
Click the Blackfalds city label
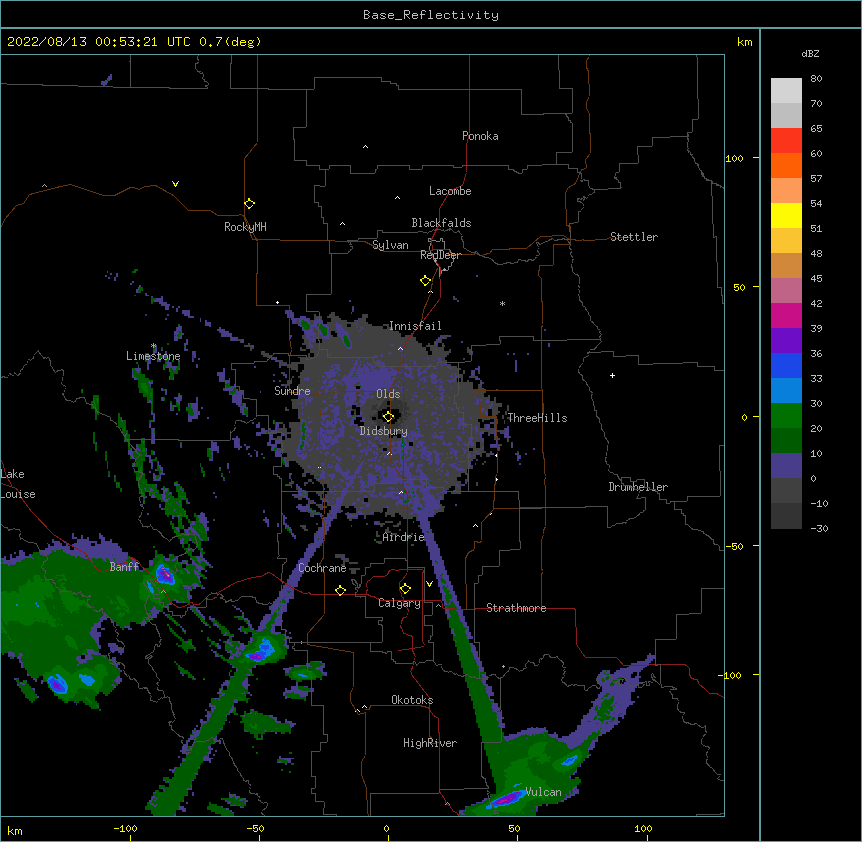(441, 223)
